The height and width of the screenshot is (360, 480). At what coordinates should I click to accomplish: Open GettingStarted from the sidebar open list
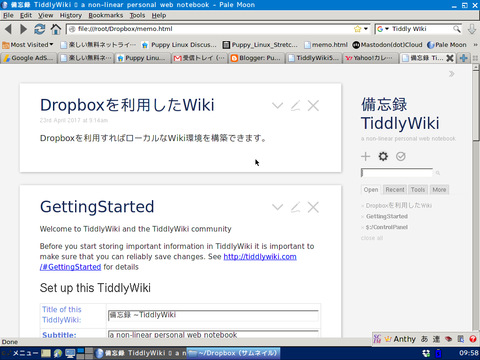pyautogui.click(x=387, y=216)
